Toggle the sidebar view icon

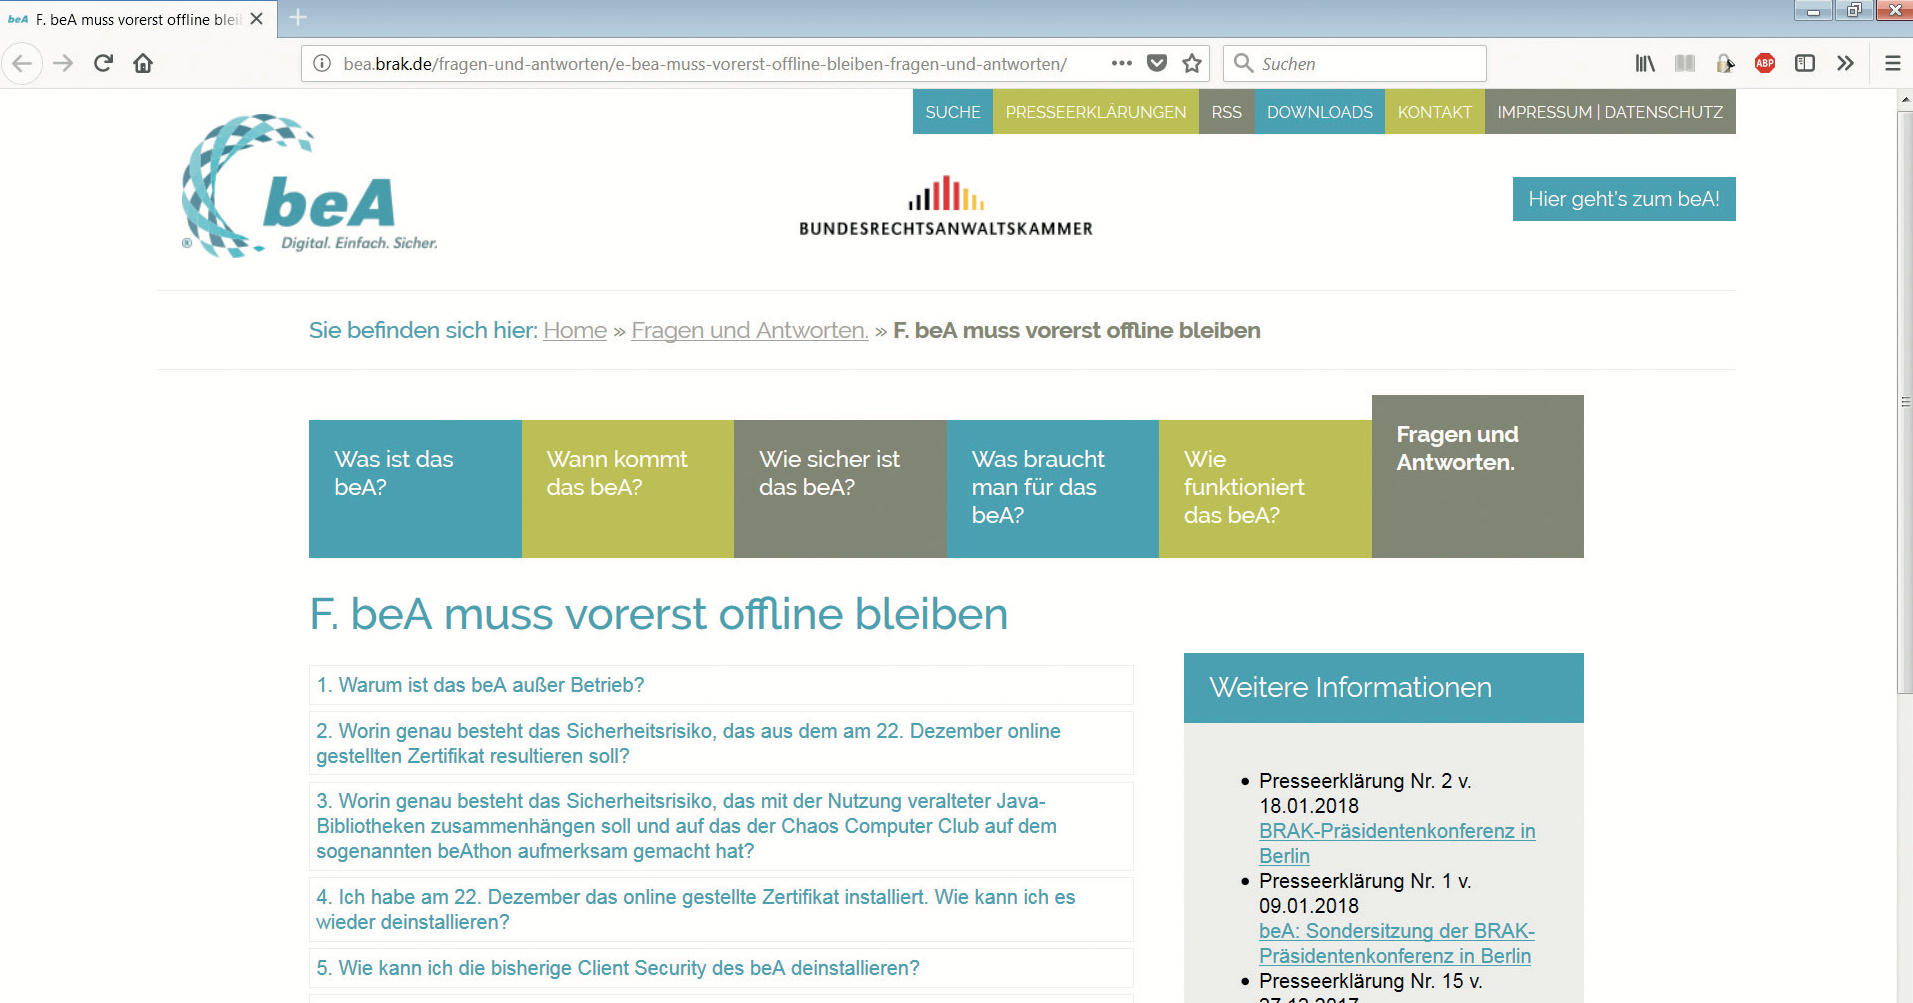click(1804, 63)
